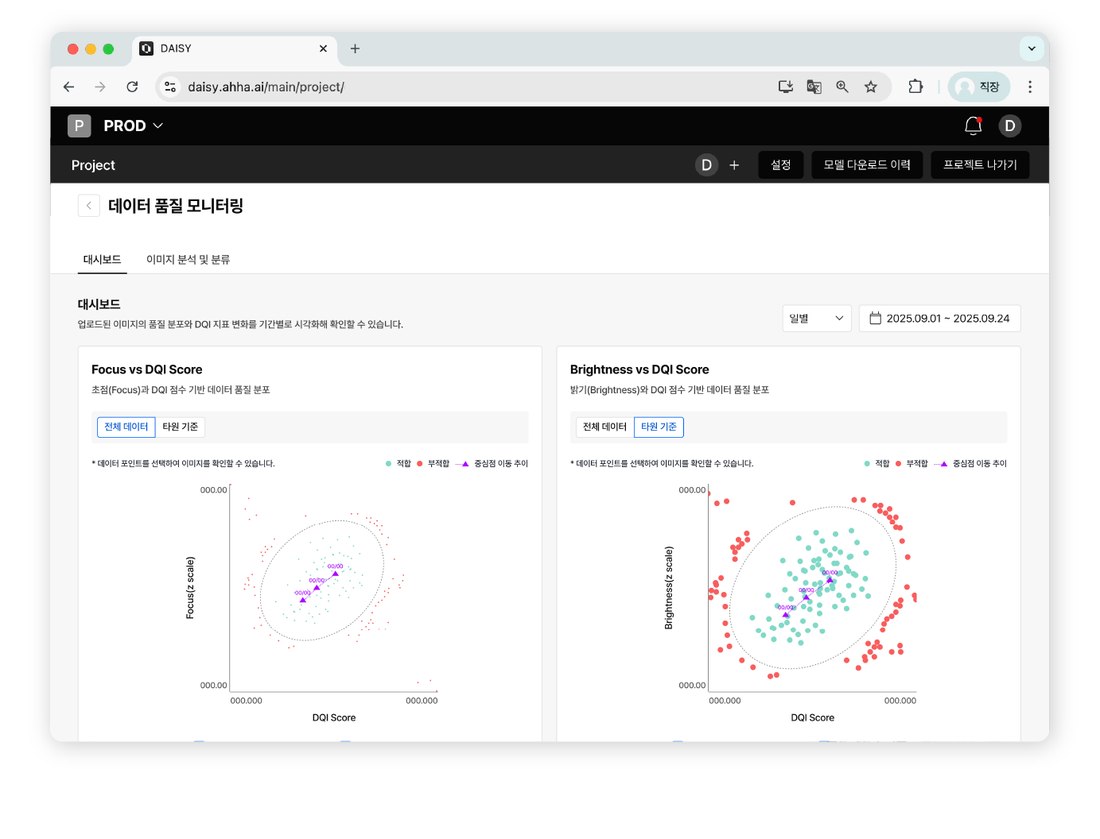Screen dimensions: 1100x839
Task: Go back using the browser back arrow
Action: click(69, 87)
